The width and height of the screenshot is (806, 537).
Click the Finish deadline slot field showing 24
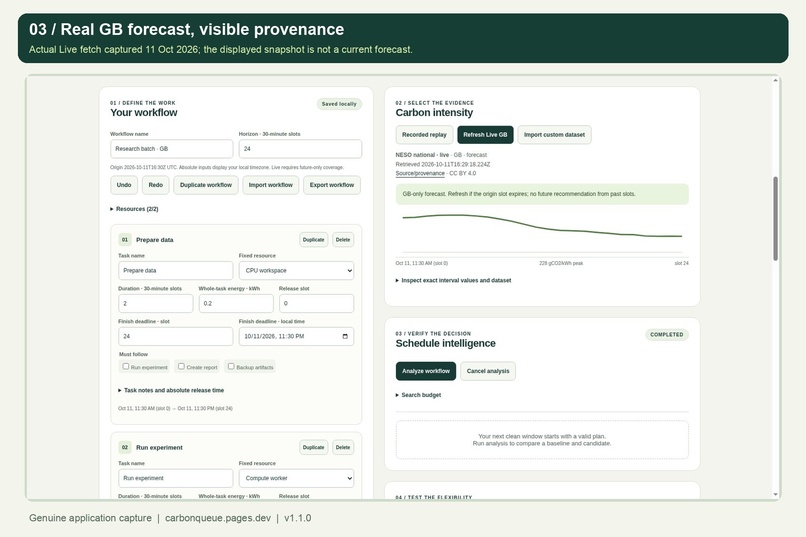click(176, 336)
